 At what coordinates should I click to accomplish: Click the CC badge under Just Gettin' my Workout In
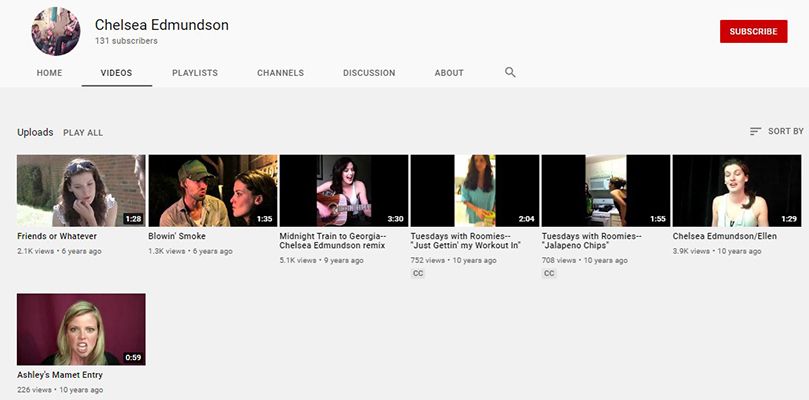point(418,273)
